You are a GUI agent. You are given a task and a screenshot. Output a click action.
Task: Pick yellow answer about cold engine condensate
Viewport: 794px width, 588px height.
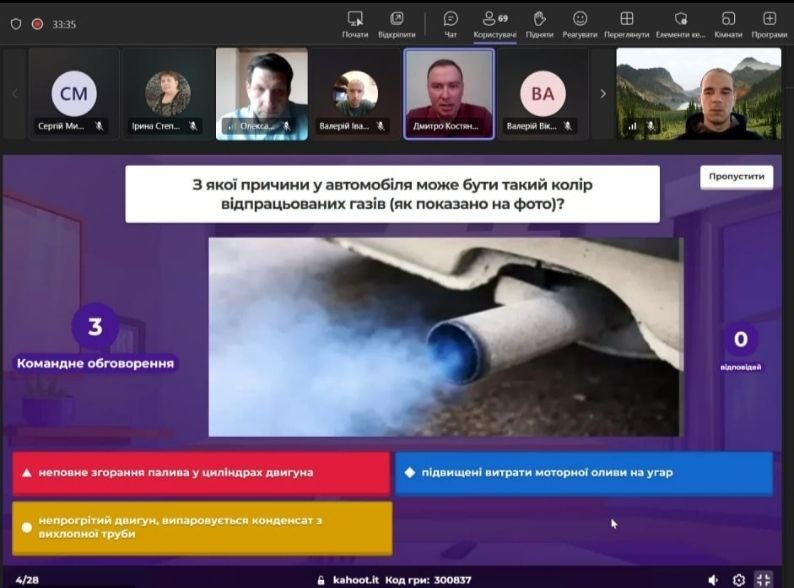pos(201,528)
